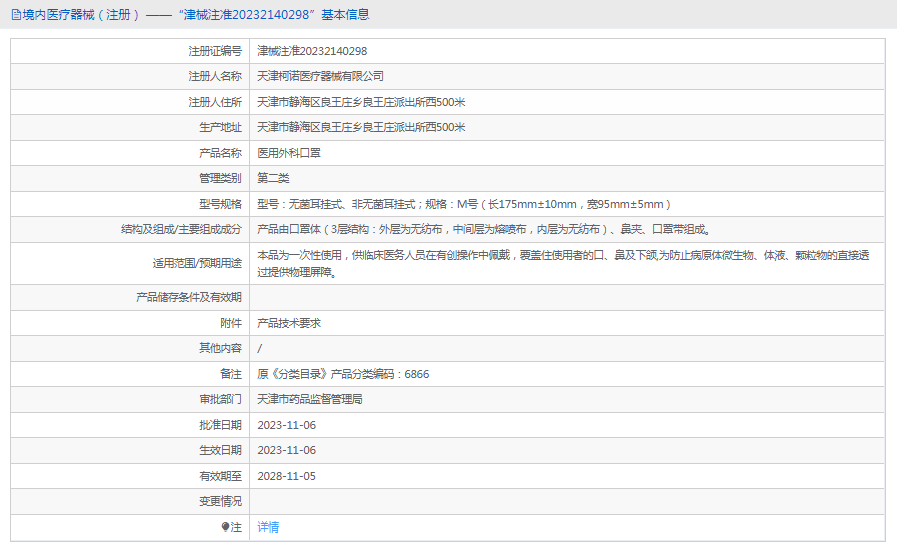Image resolution: width=897 pixels, height=545 pixels.
Task: Click the 其他内容 row label
Action: pos(220,348)
